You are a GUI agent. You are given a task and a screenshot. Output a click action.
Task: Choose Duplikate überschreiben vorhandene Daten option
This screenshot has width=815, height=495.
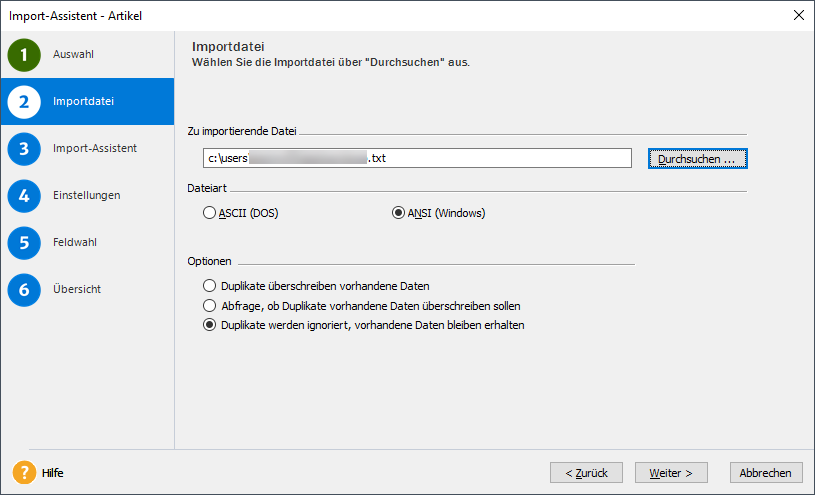pos(209,286)
